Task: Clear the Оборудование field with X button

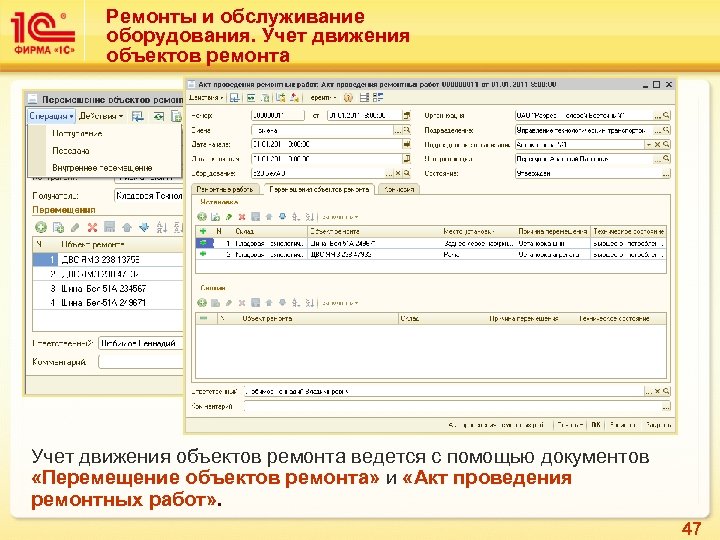Action: tap(398, 174)
